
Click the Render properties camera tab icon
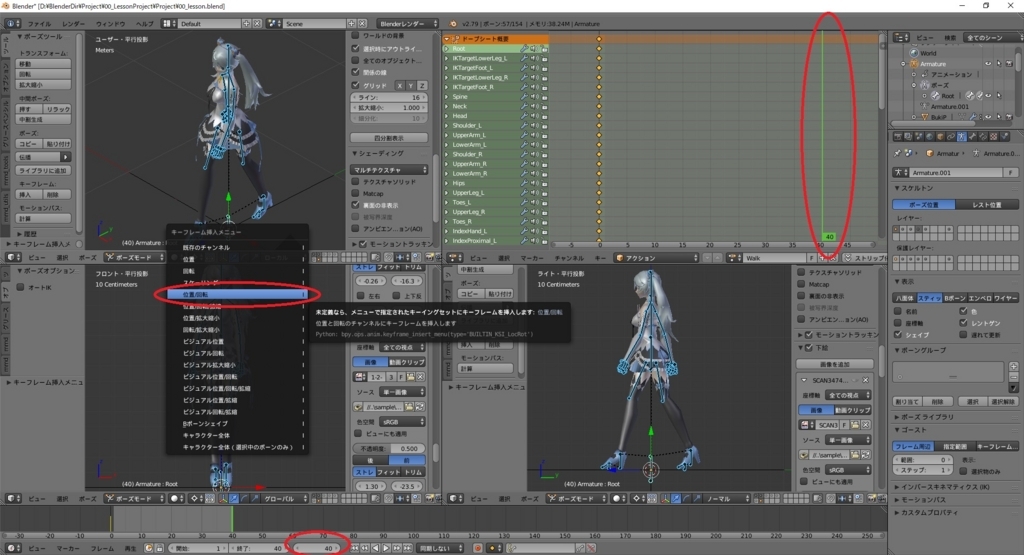pyautogui.click(x=898, y=136)
